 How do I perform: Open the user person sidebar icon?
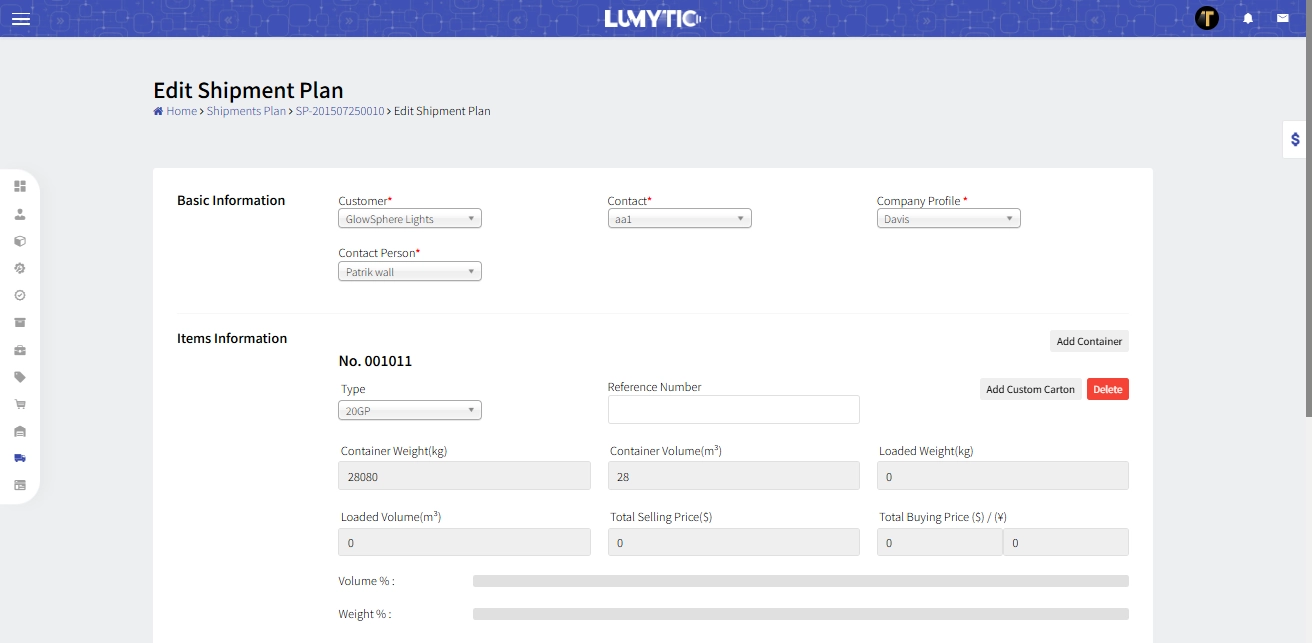pyautogui.click(x=20, y=214)
